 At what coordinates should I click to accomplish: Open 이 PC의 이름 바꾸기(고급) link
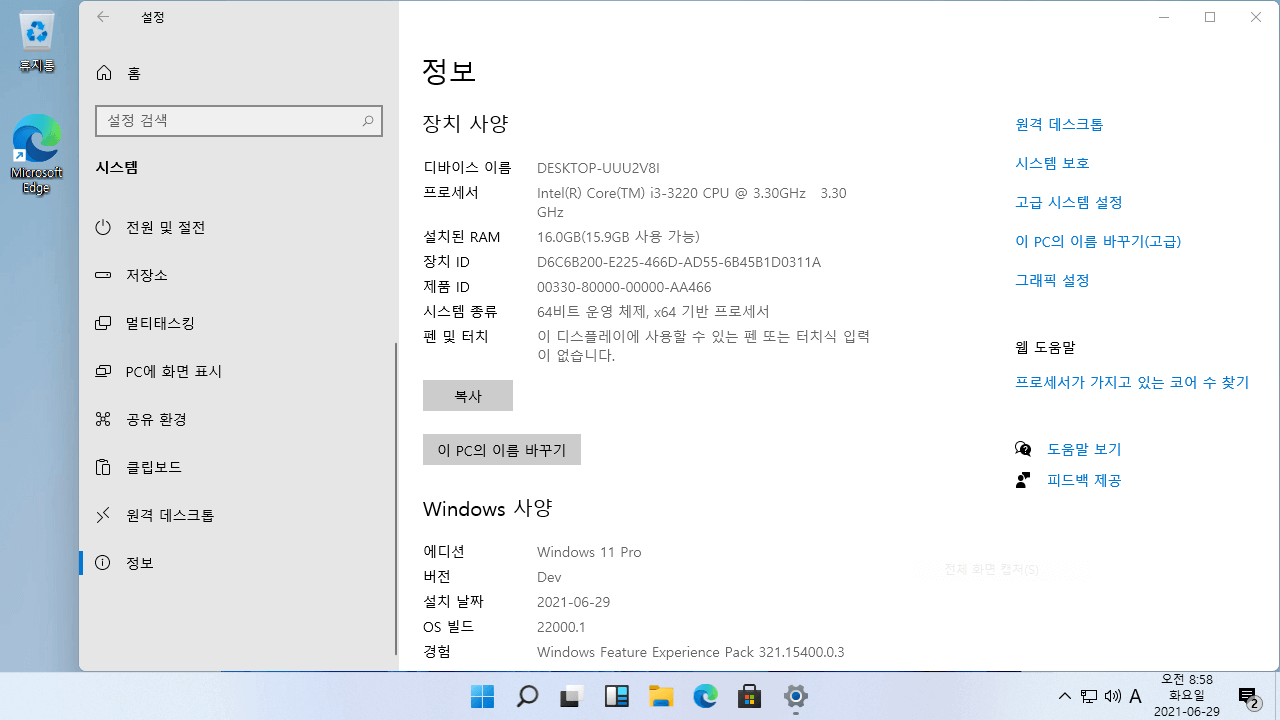[1098, 241]
